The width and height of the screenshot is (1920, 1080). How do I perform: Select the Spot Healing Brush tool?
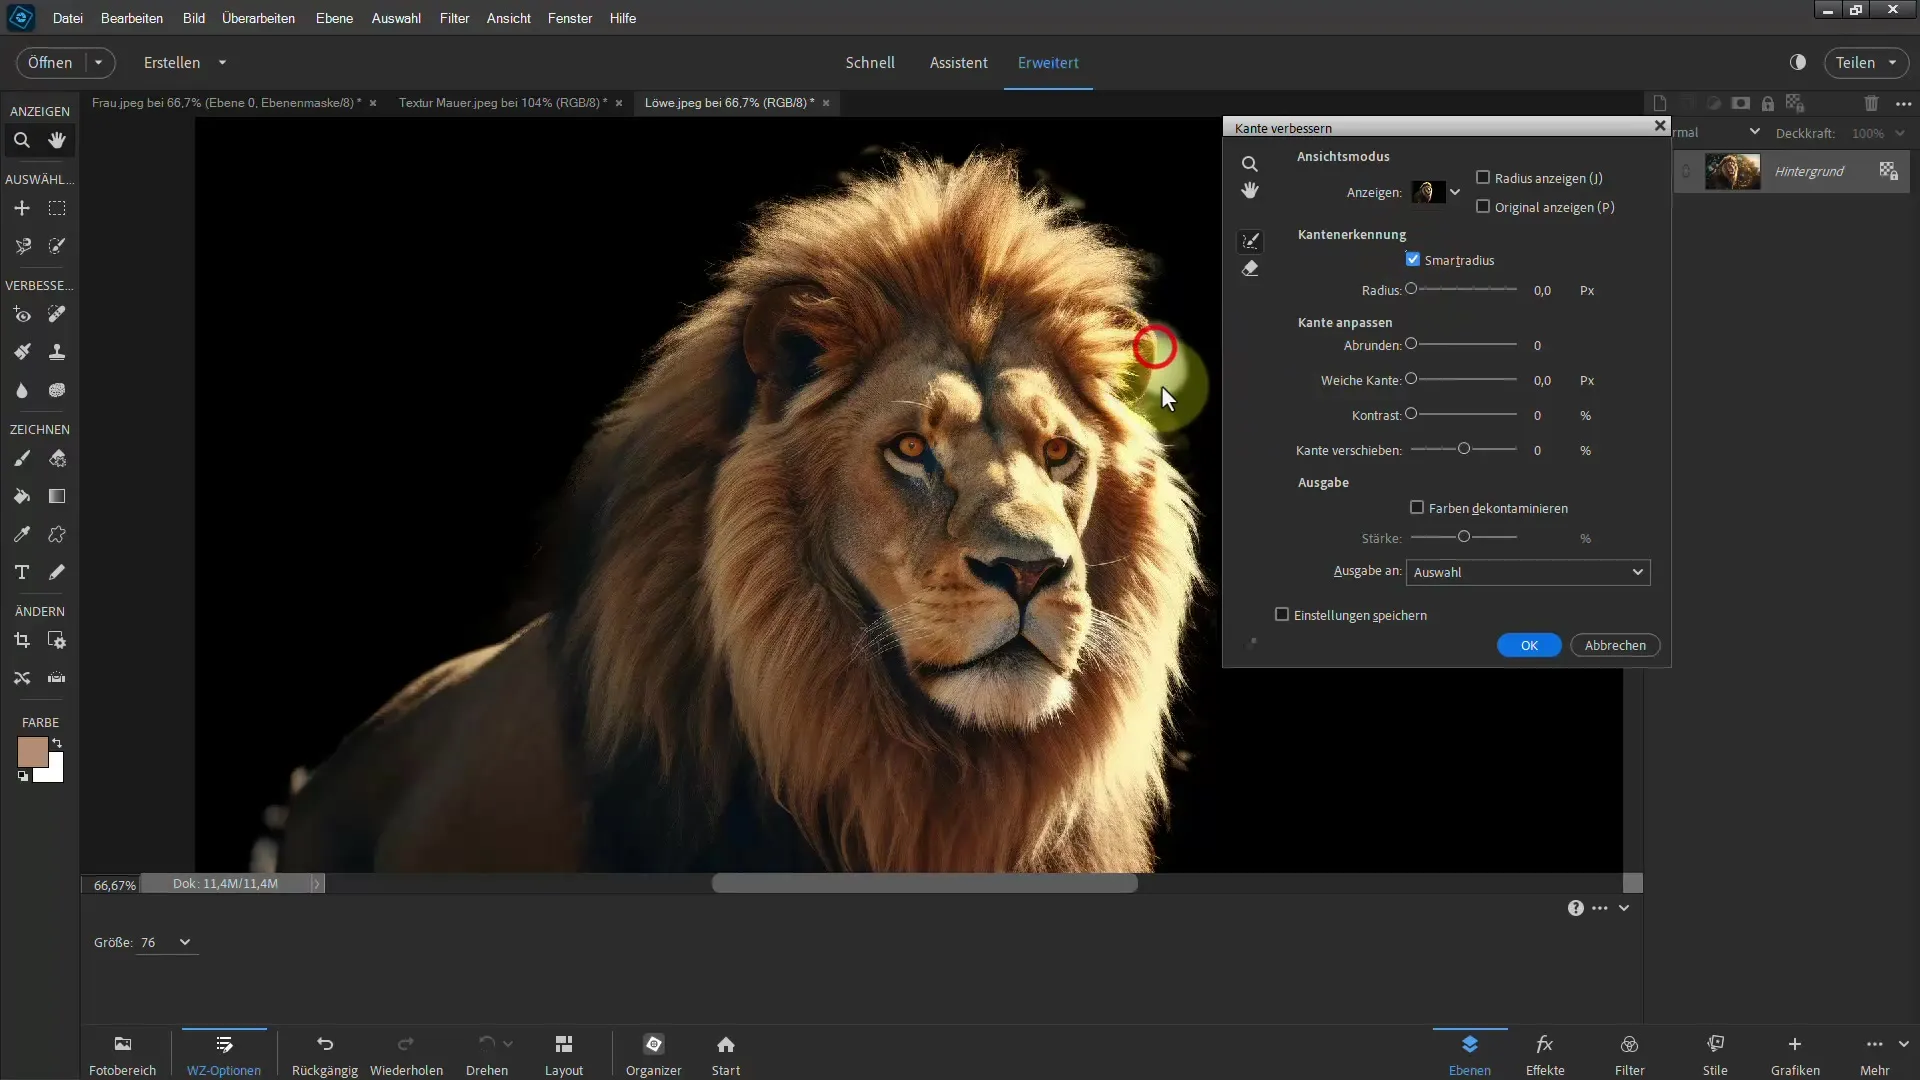(57, 314)
